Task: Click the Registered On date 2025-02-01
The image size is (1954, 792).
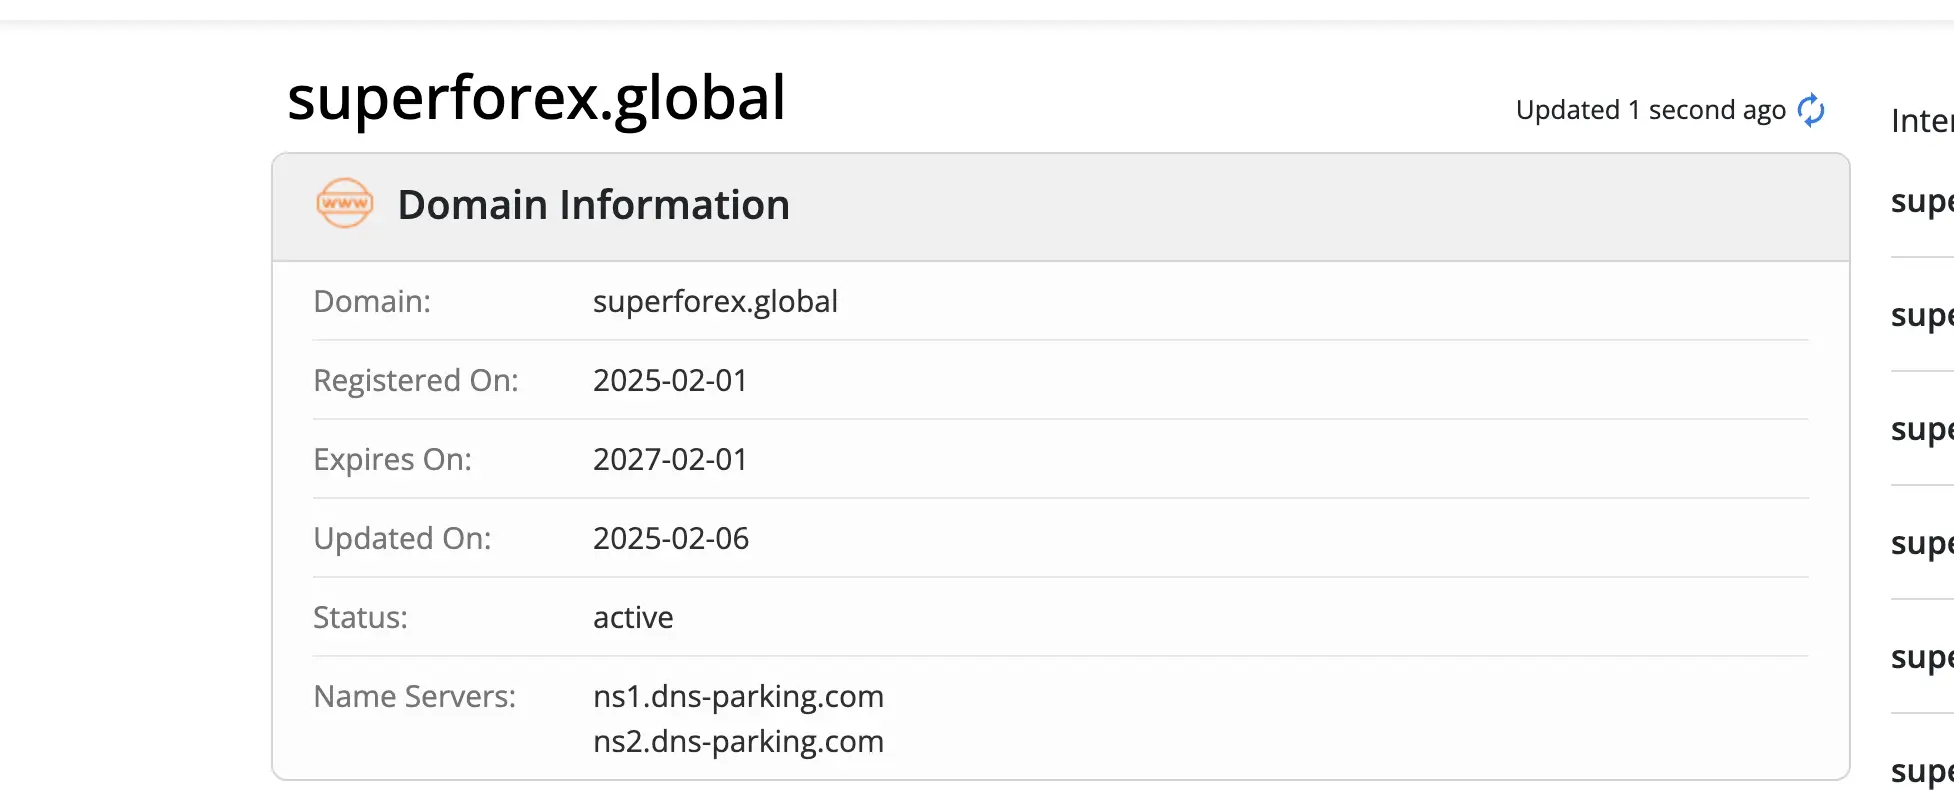Action: coord(670,381)
